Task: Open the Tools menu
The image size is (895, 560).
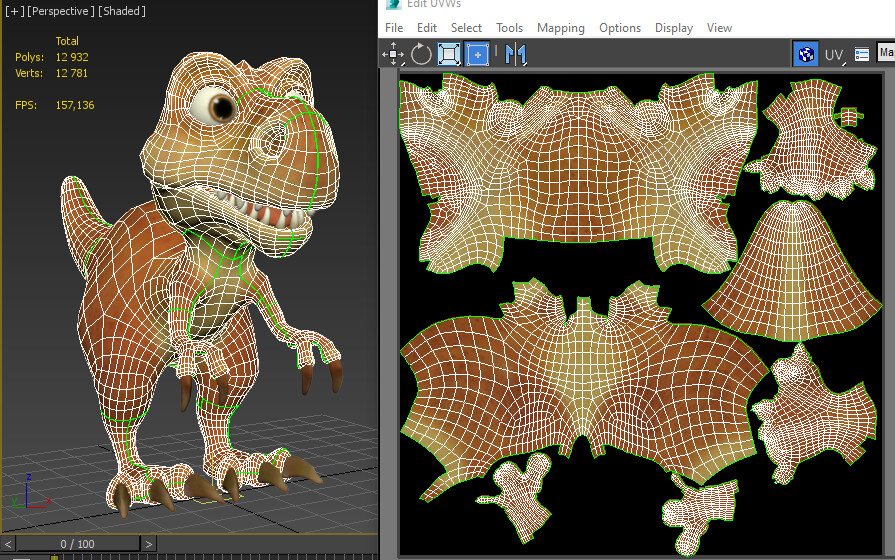Action: (509, 28)
